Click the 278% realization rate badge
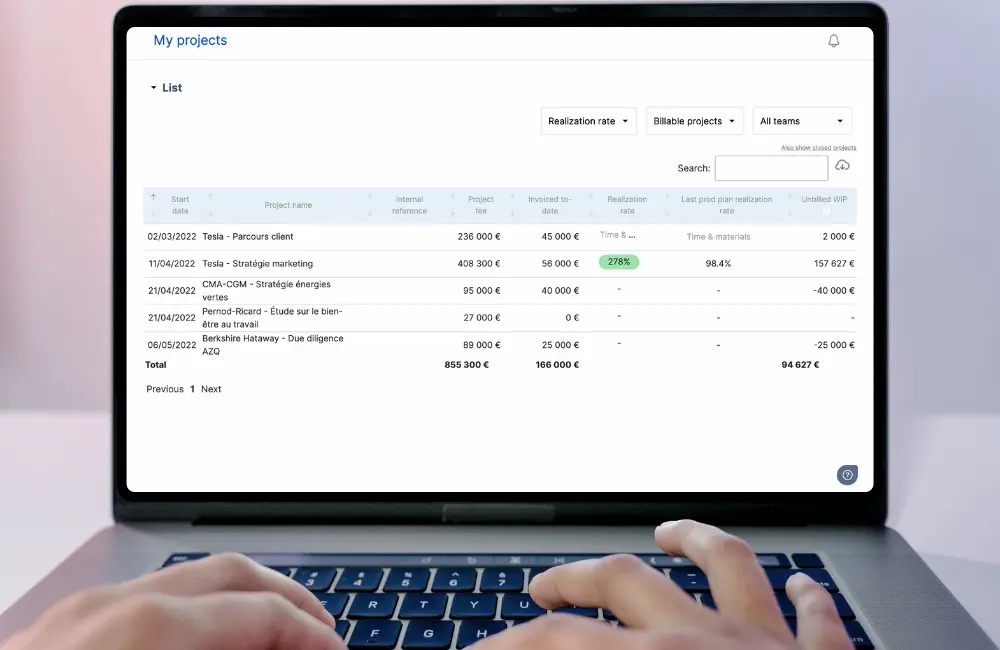The height and width of the screenshot is (650, 1000). (619, 262)
